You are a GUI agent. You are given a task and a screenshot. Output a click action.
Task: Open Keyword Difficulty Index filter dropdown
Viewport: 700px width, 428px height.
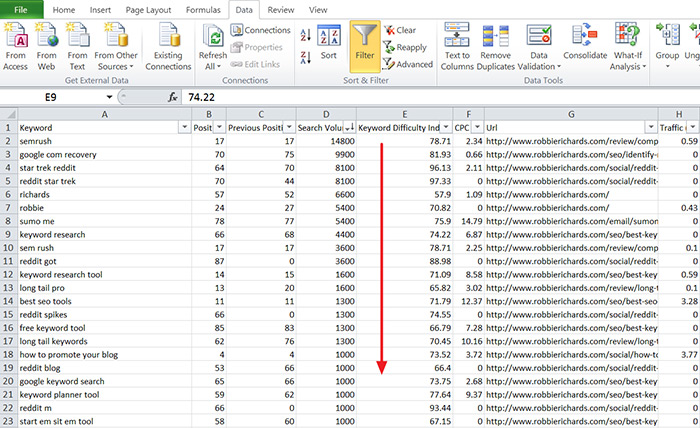point(446,128)
